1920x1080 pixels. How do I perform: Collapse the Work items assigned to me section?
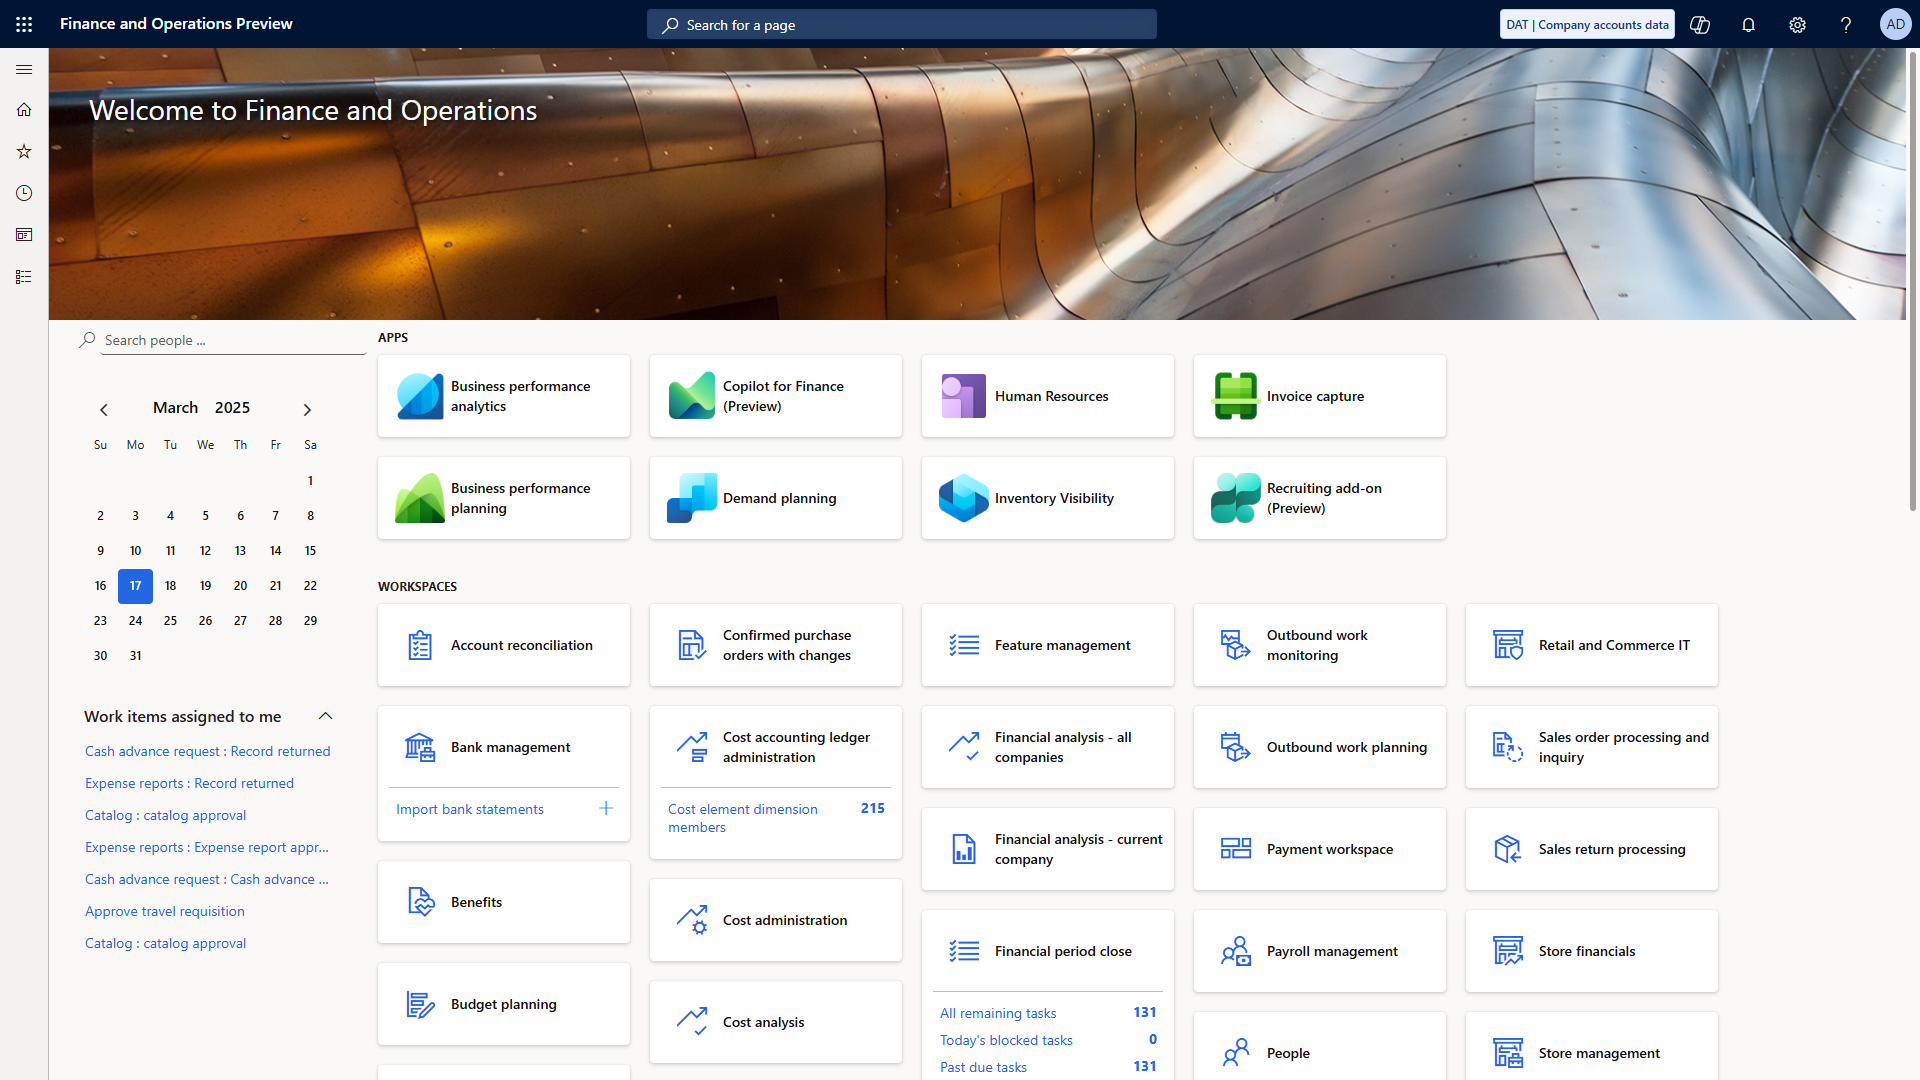click(325, 716)
